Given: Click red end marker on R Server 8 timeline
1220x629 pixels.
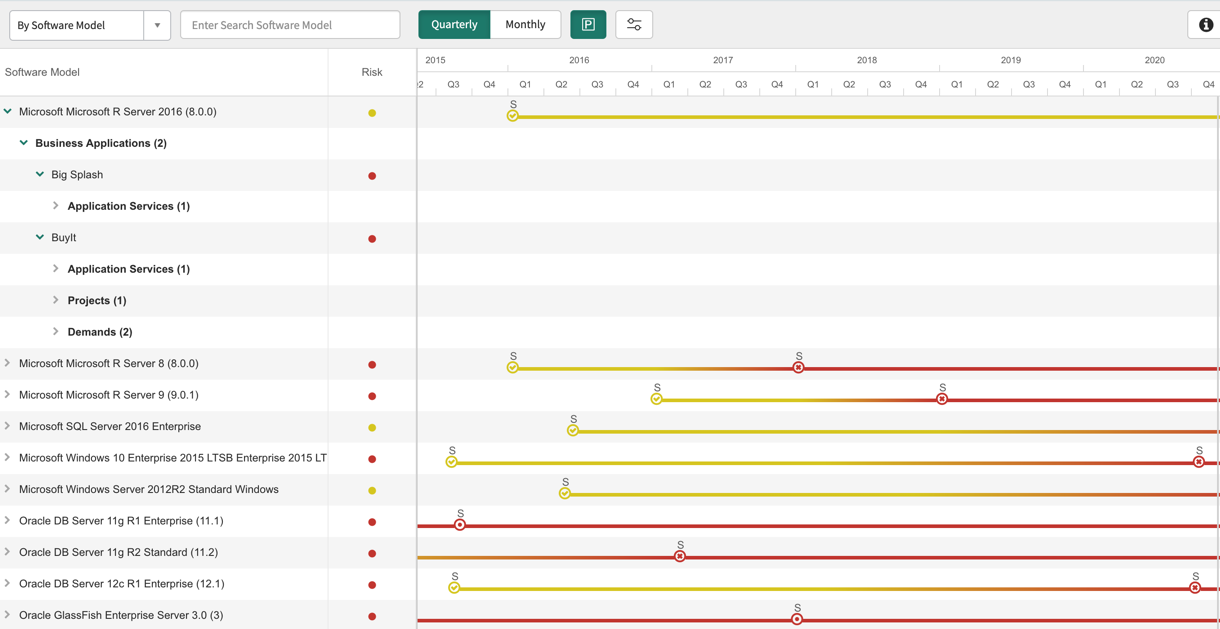Looking at the screenshot, I should (798, 368).
